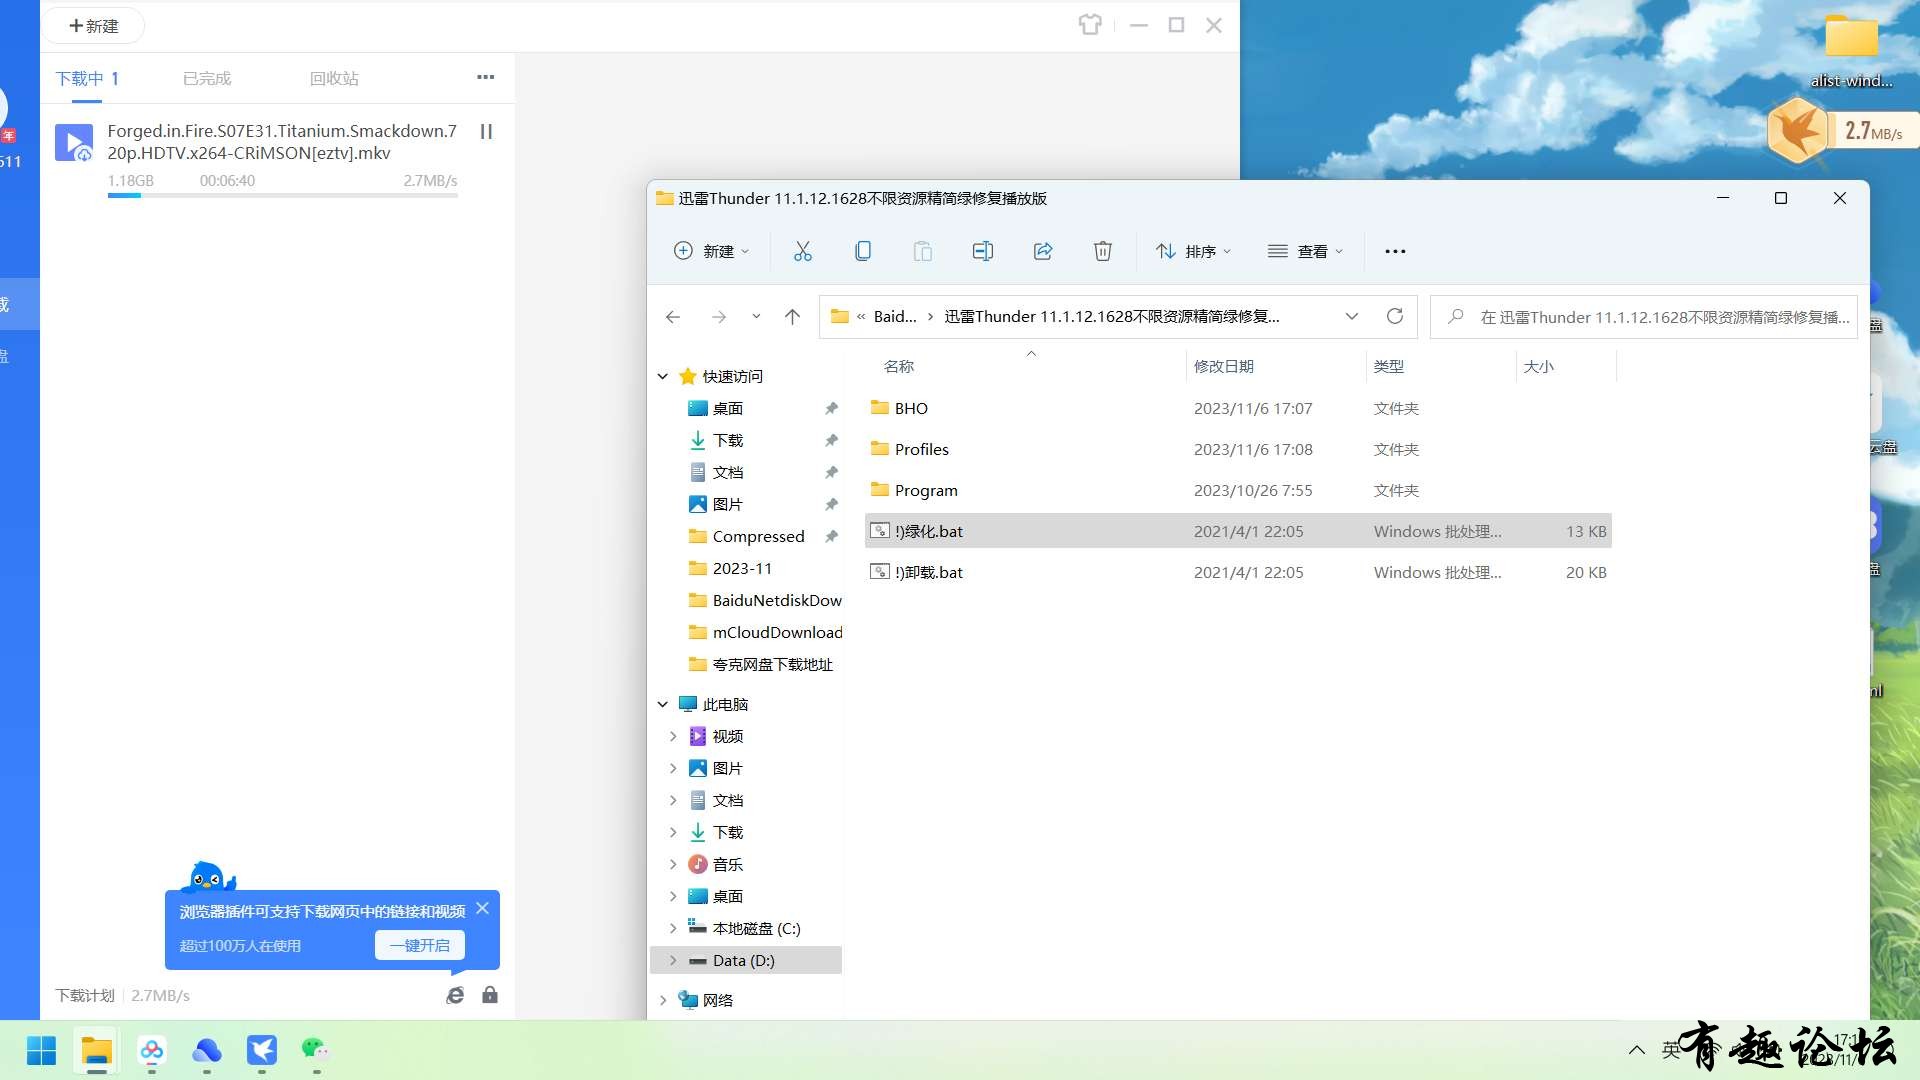The image size is (1920, 1080).
Task: Click the browser plugin icon in Thunder status bar
Action: tap(455, 995)
